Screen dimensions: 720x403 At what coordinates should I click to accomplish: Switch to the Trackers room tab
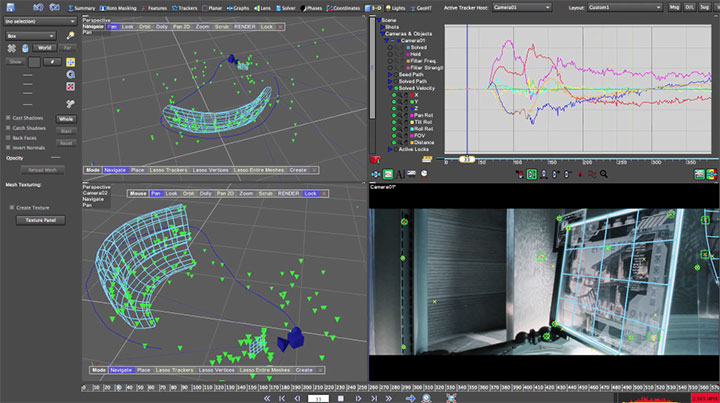[x=185, y=8]
